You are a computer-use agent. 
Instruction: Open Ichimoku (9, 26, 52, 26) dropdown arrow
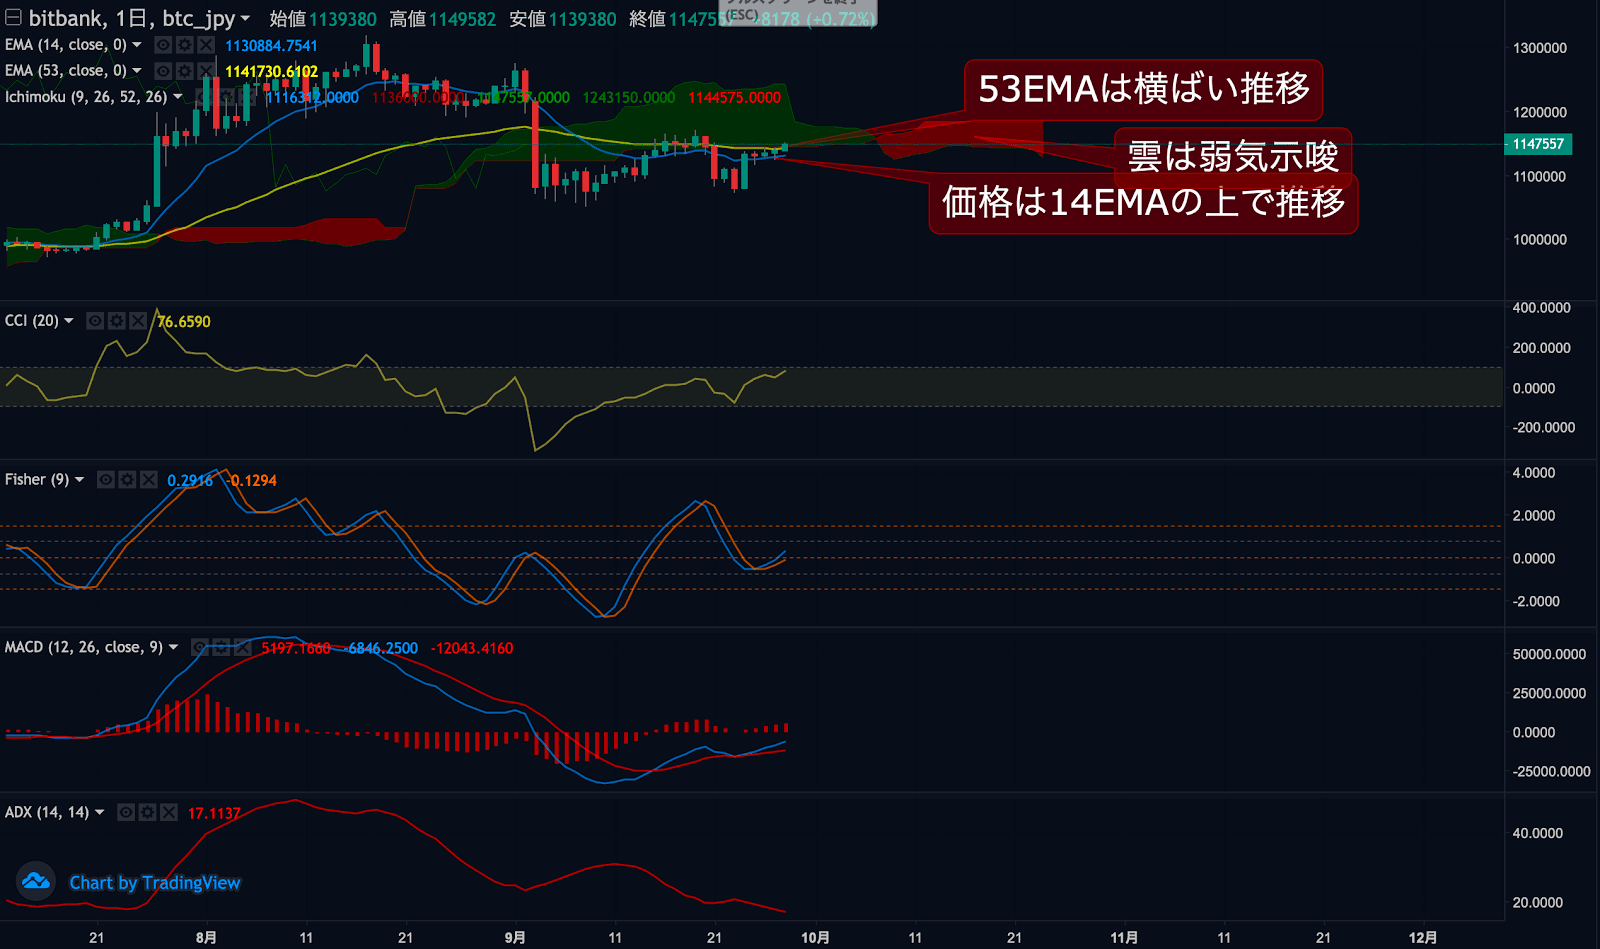point(178,97)
